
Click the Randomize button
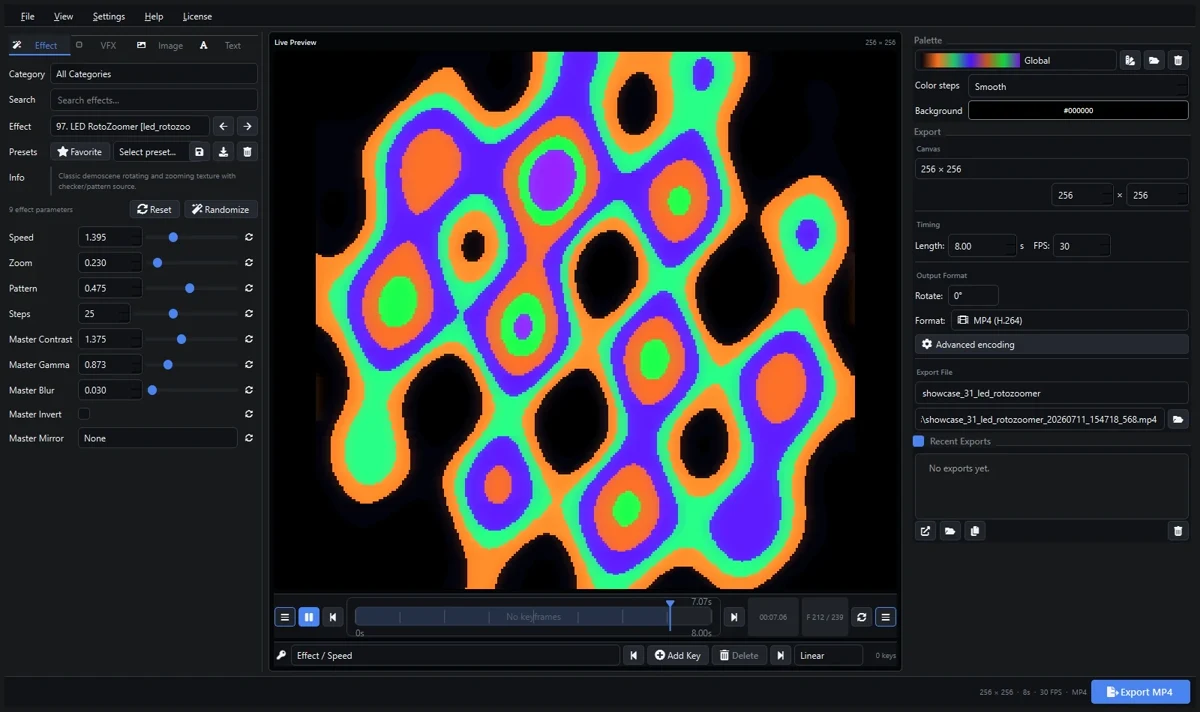click(221, 209)
